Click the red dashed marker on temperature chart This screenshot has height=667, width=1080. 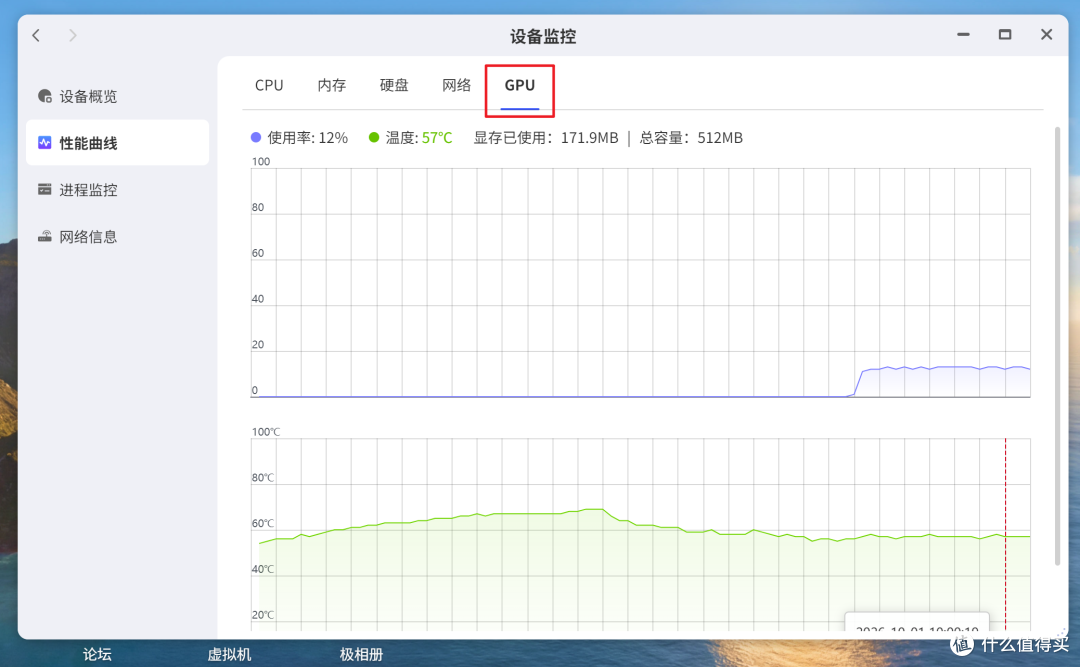1005,534
